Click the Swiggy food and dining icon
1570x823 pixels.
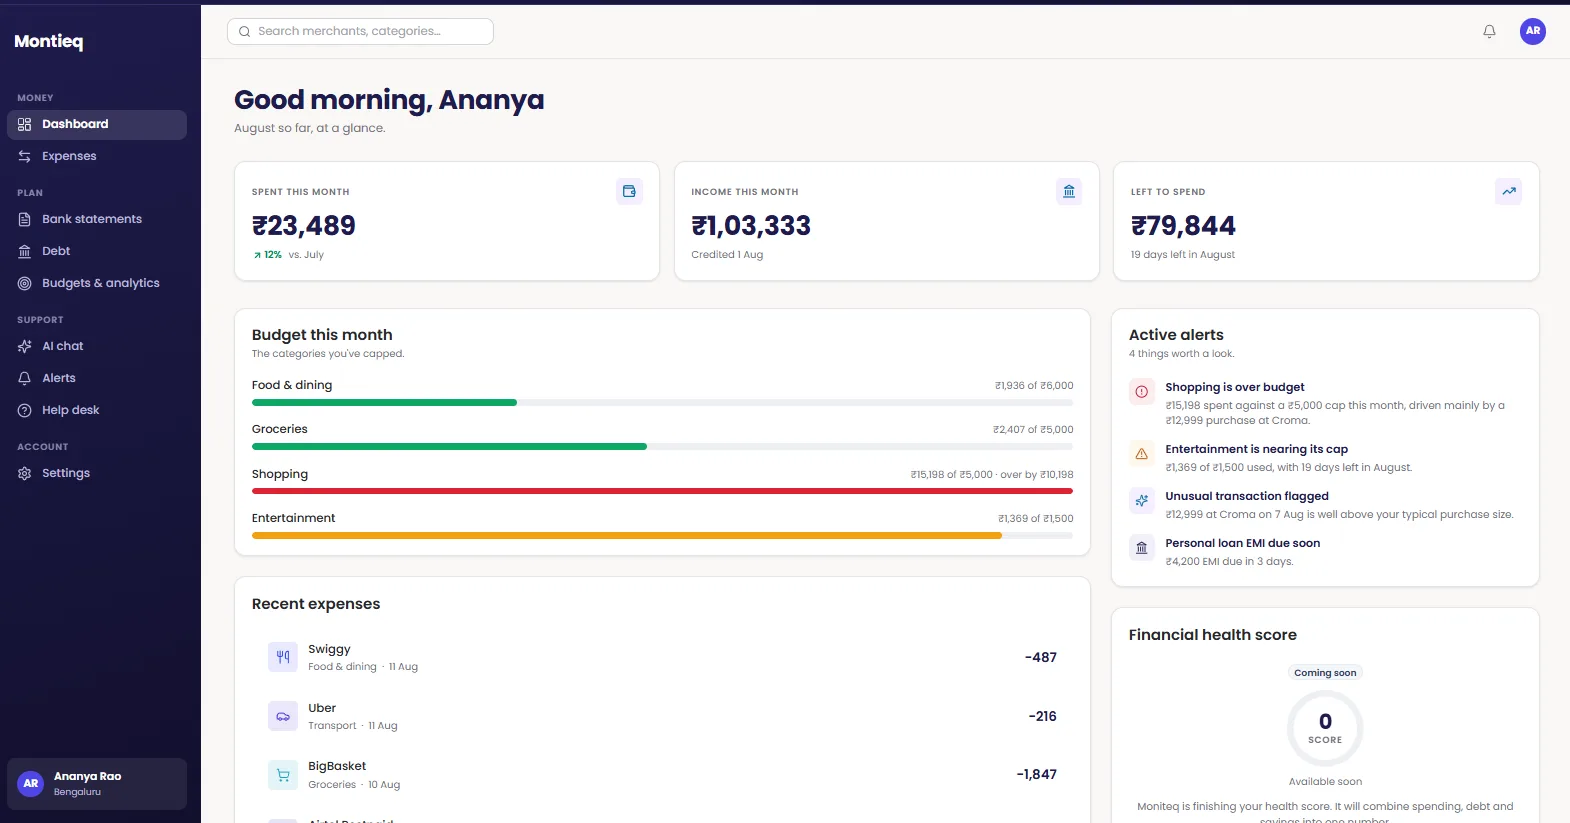[283, 657]
